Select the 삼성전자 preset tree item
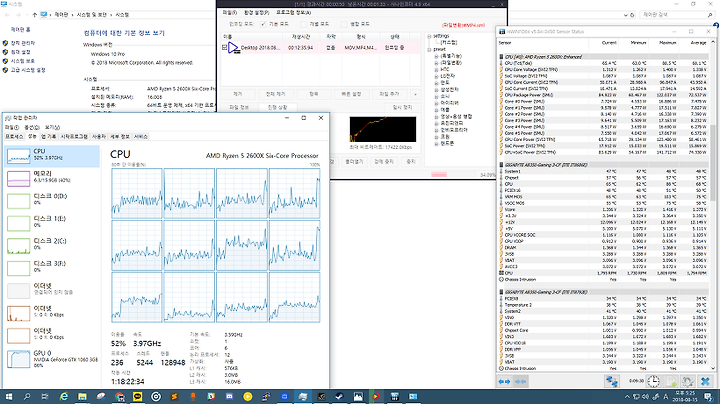Image resolution: width=720 pixels, height=404 pixels. (x=449, y=90)
